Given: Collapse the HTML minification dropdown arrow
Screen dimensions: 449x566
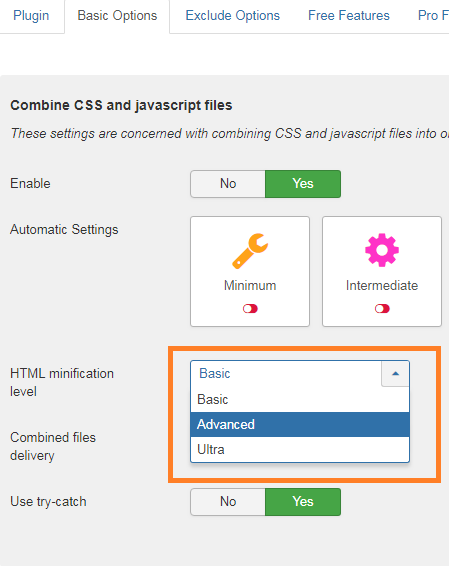Looking at the screenshot, I should pos(395,374).
